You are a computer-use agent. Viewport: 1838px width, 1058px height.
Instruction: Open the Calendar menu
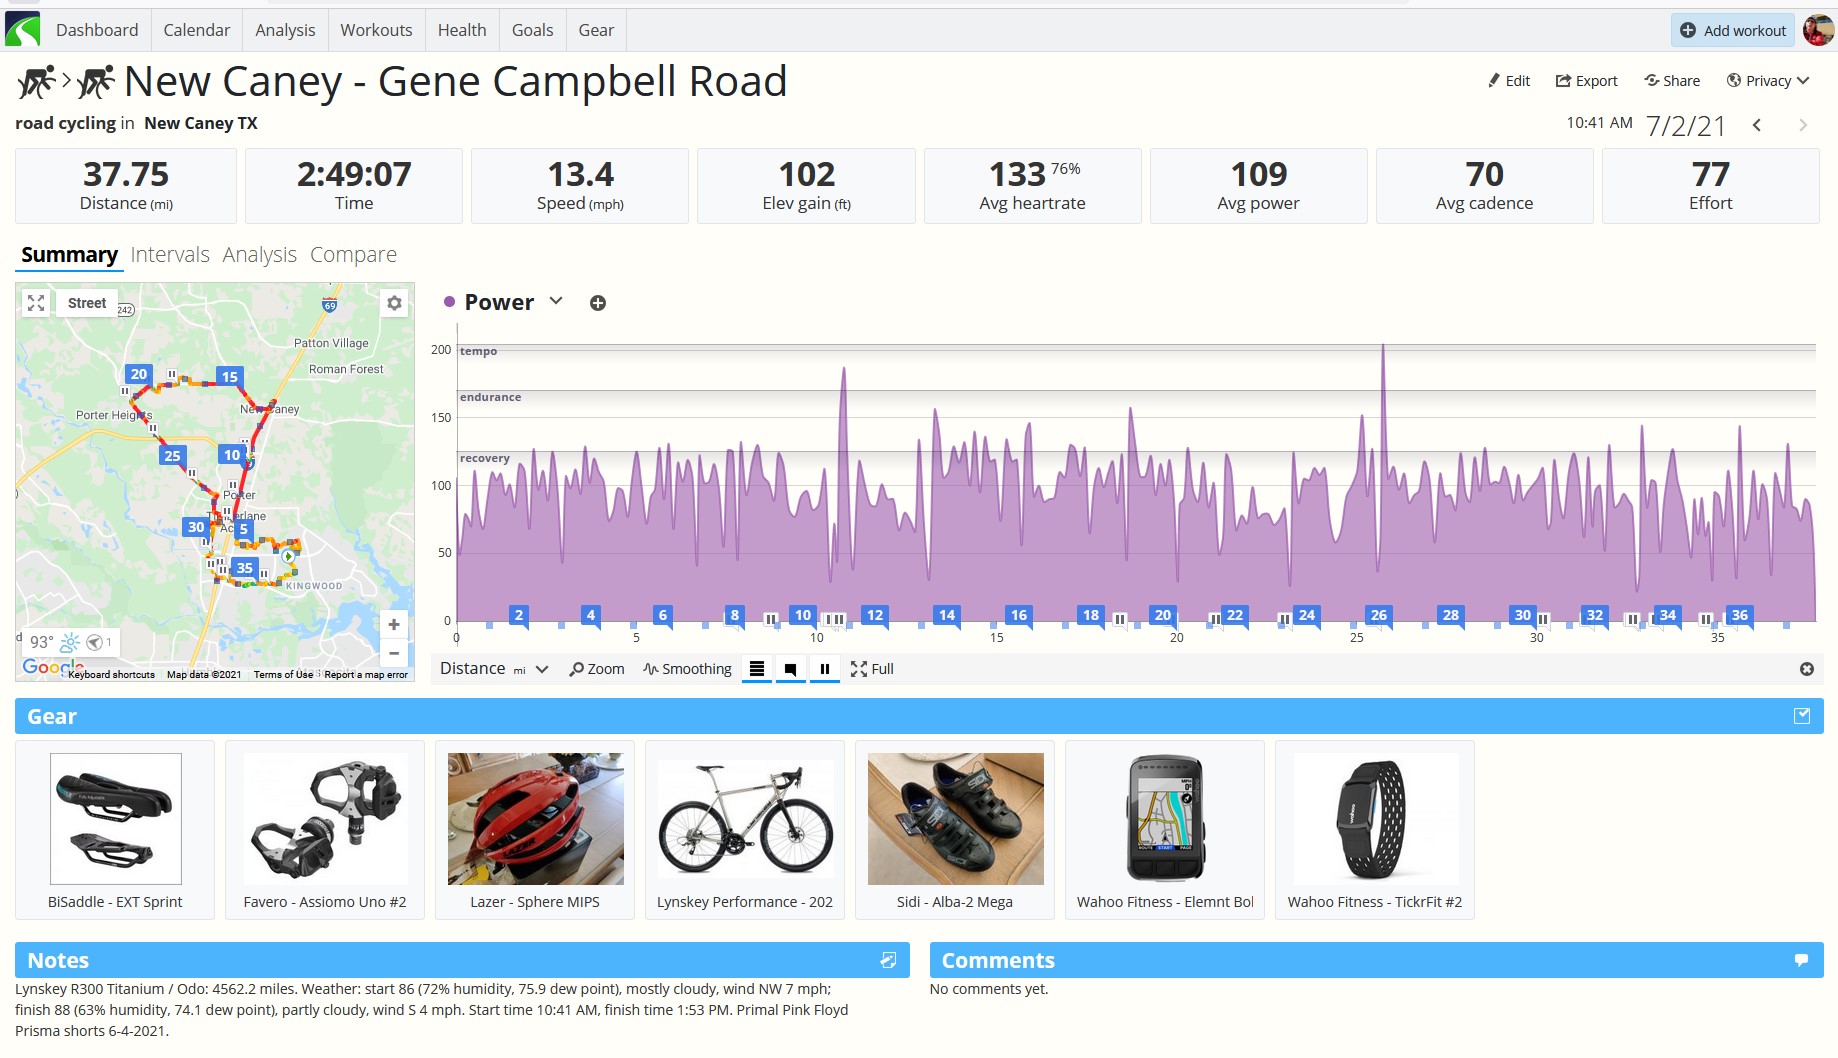[x=197, y=30]
